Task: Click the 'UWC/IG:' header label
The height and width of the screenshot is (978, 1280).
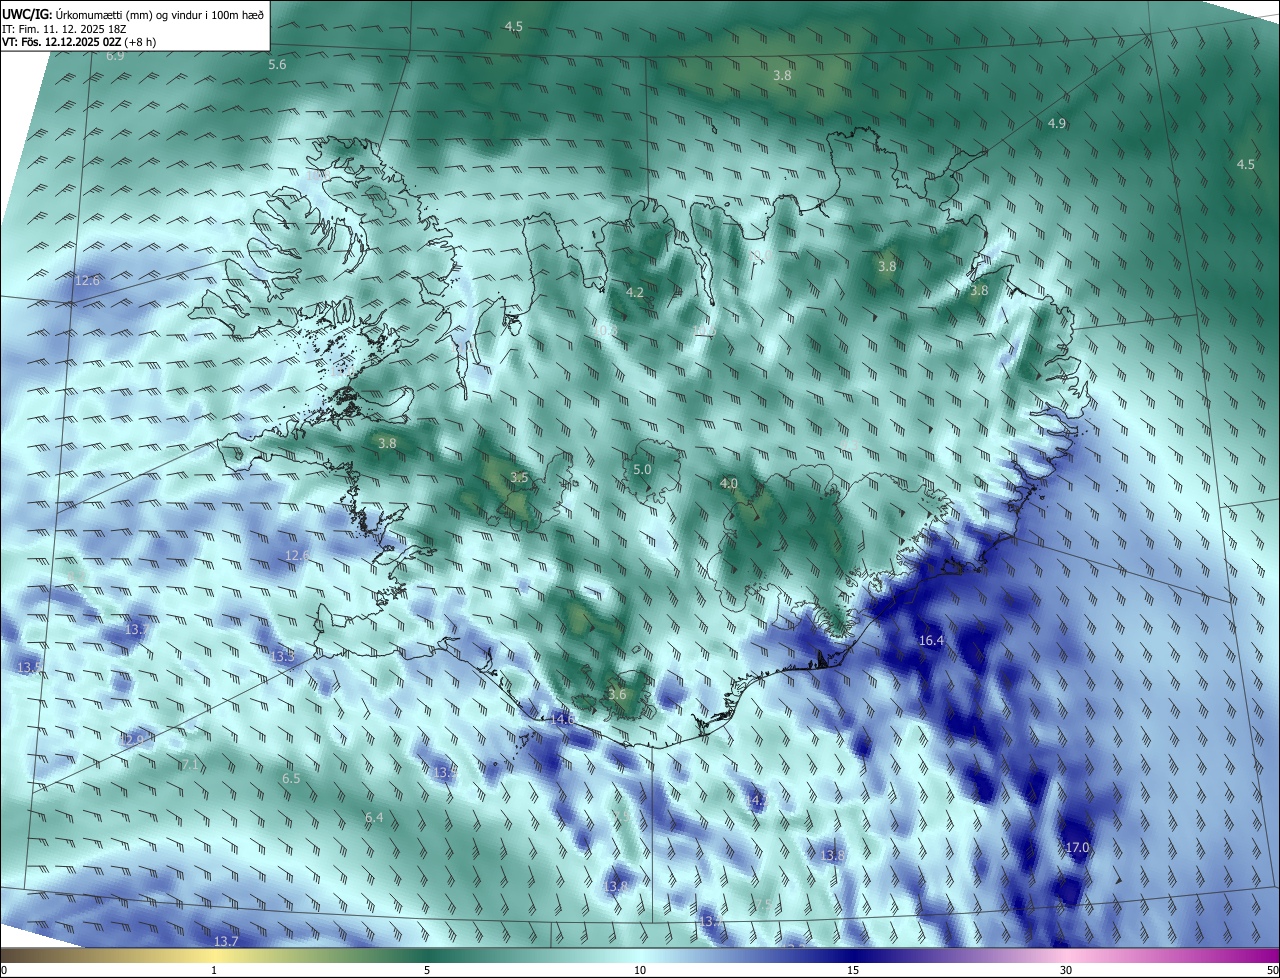Action: coord(27,14)
